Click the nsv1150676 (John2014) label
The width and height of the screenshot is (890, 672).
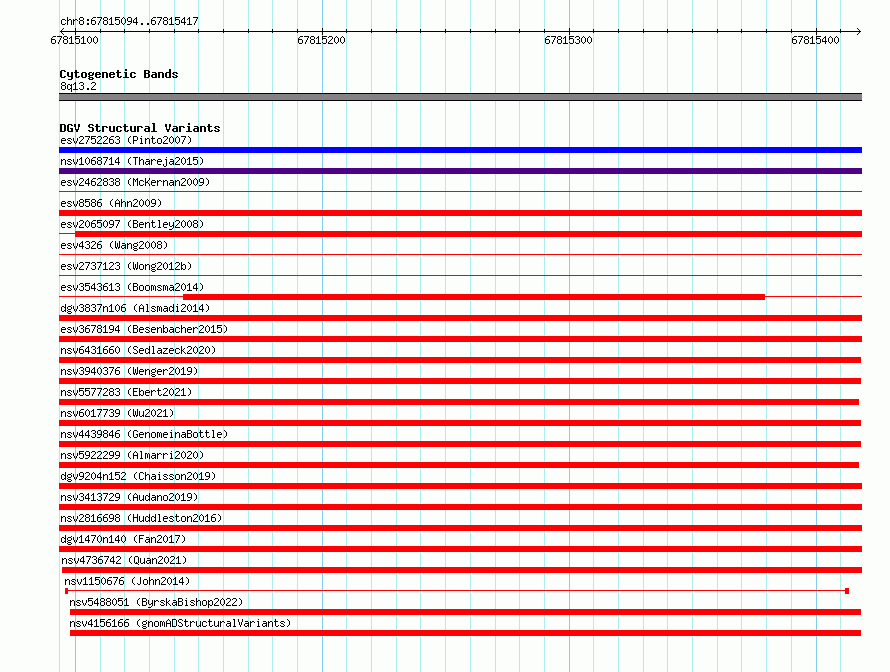(127, 581)
